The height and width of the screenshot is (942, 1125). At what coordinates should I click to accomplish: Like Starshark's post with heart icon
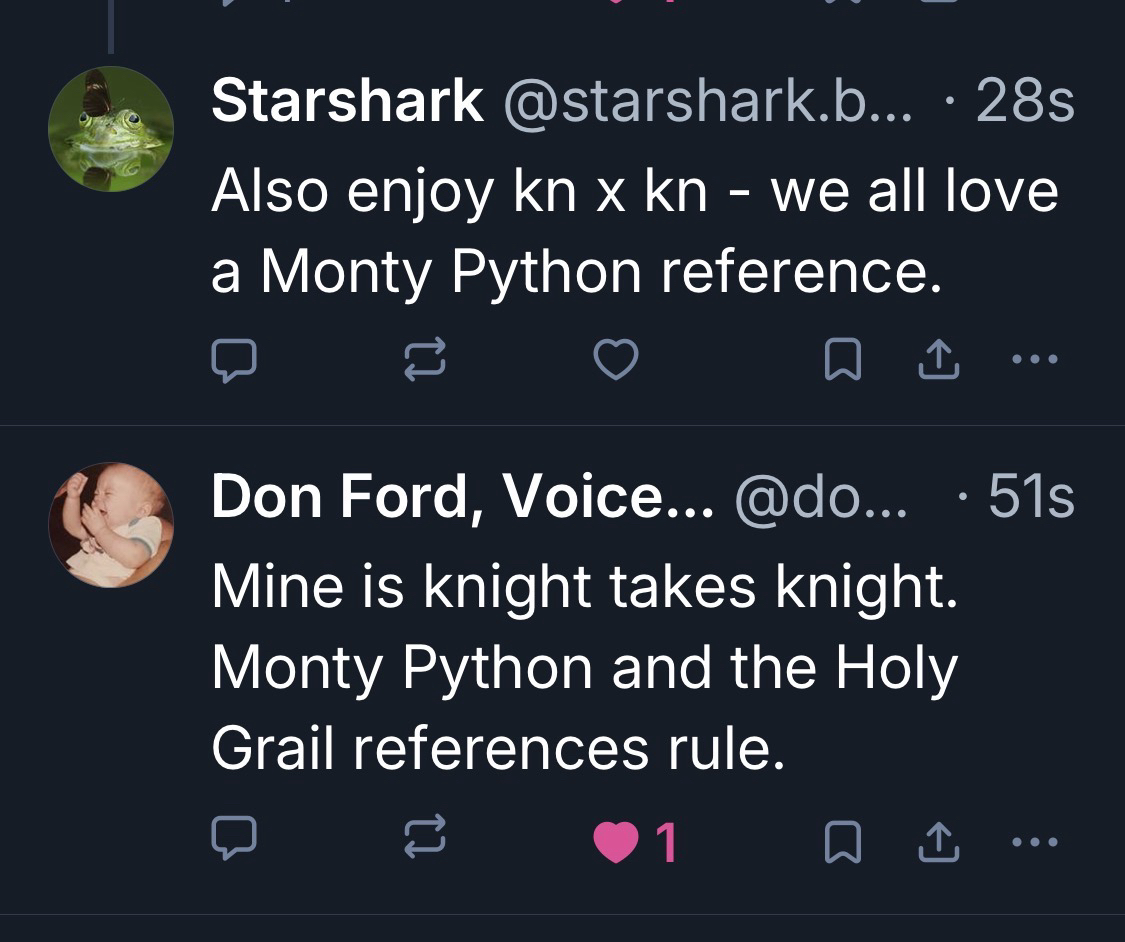(616, 360)
